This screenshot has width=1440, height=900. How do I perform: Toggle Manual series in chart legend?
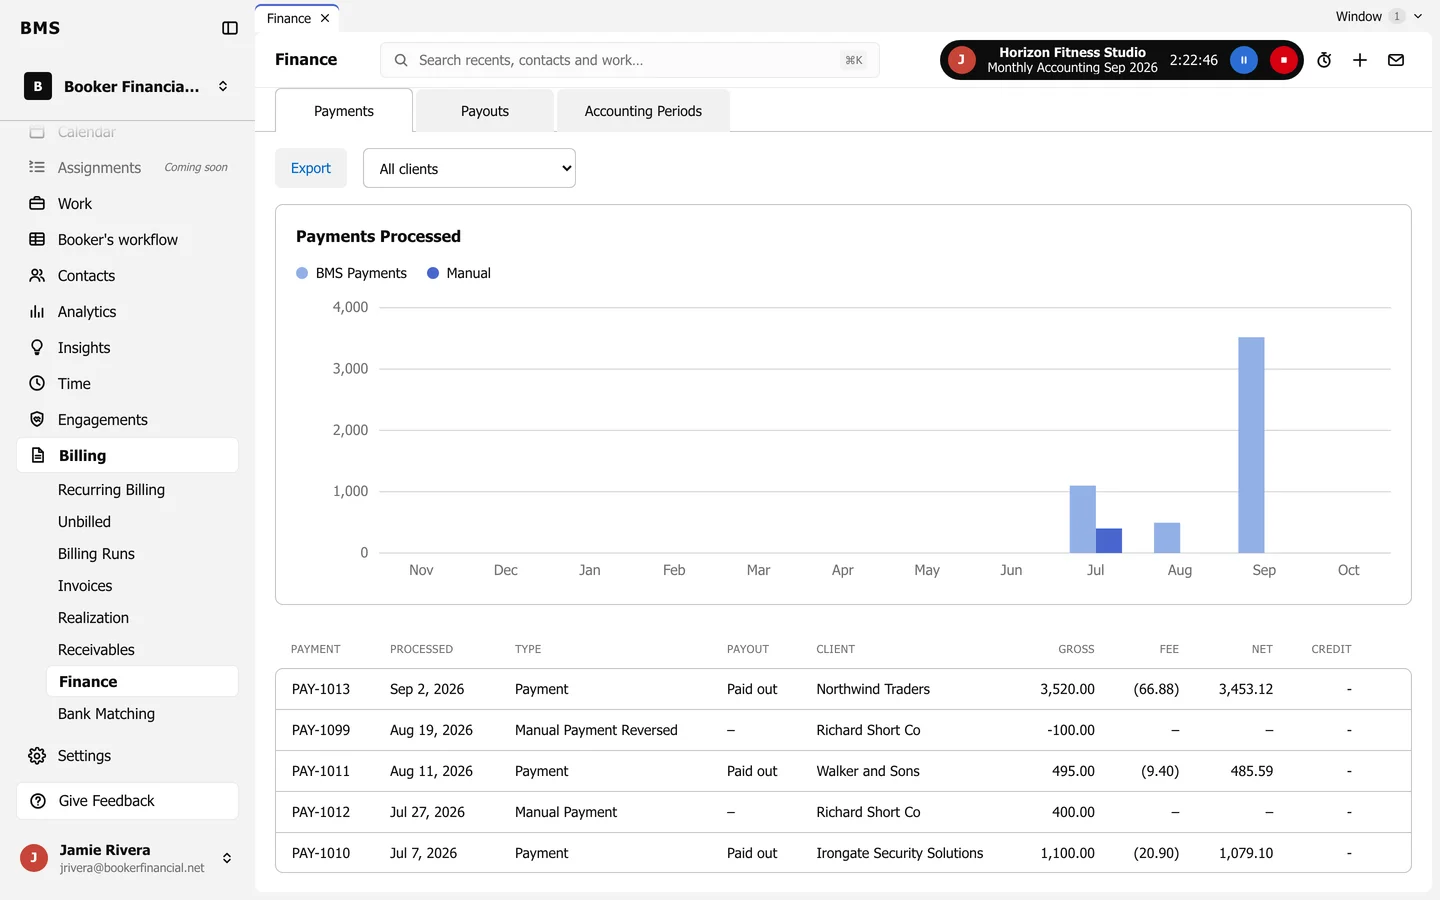point(459,273)
